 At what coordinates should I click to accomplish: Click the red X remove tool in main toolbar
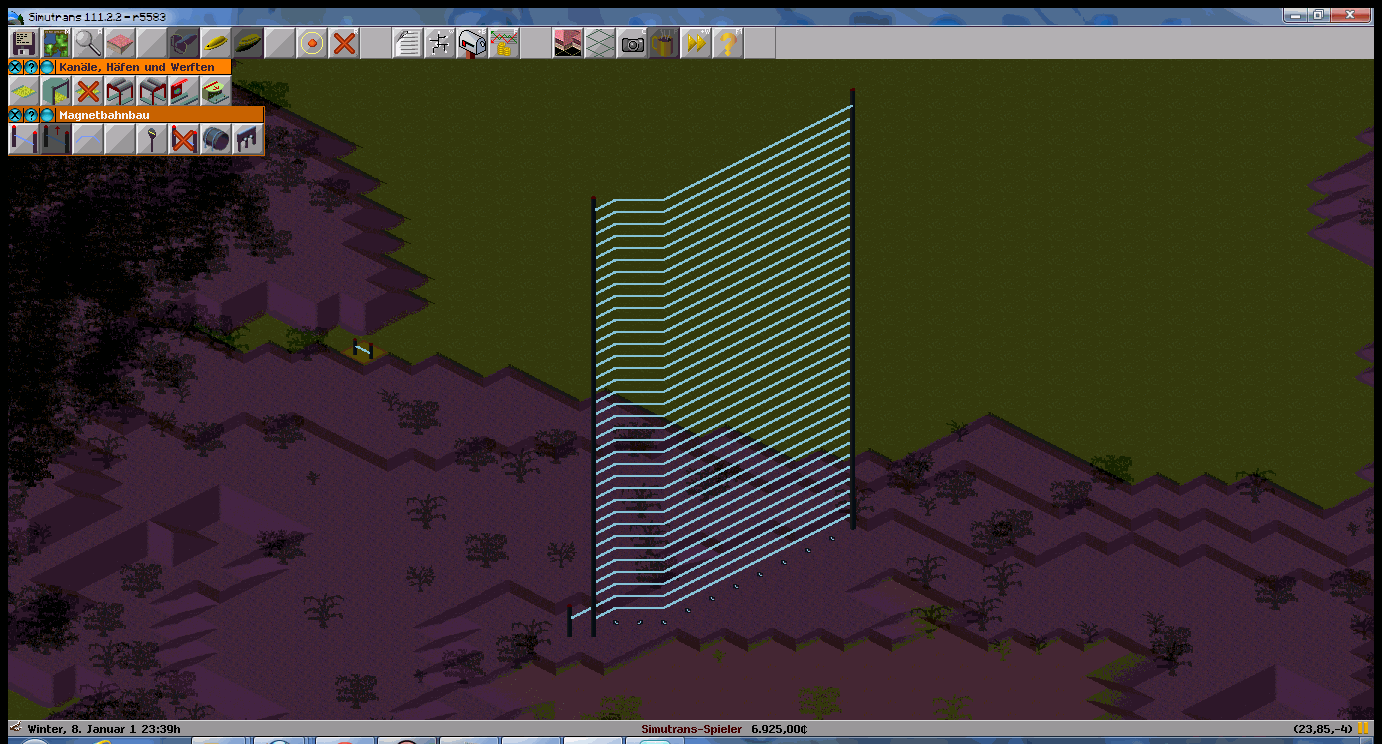(344, 43)
